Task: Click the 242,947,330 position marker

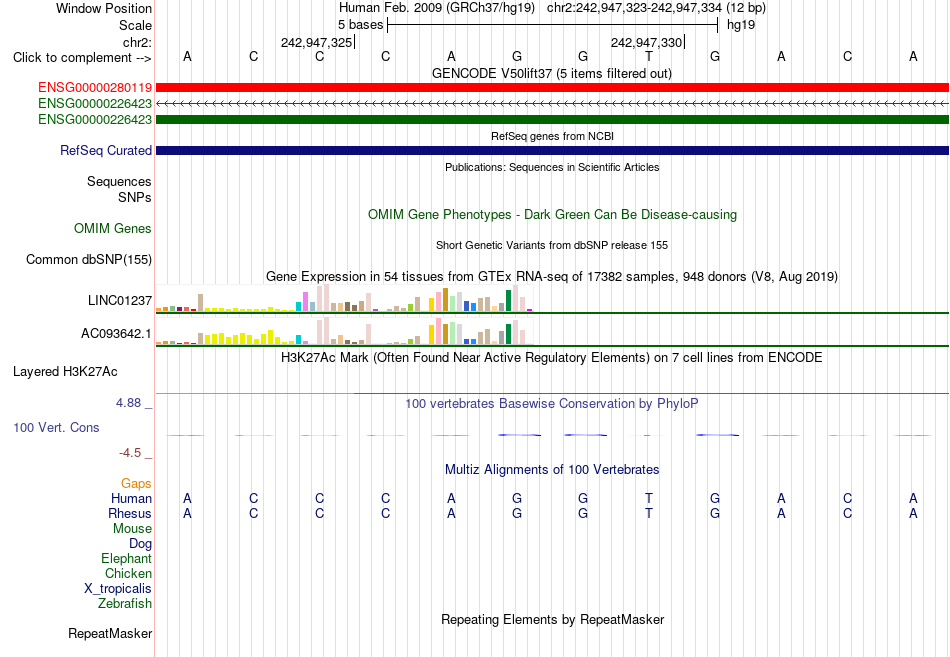Action: click(x=647, y=42)
